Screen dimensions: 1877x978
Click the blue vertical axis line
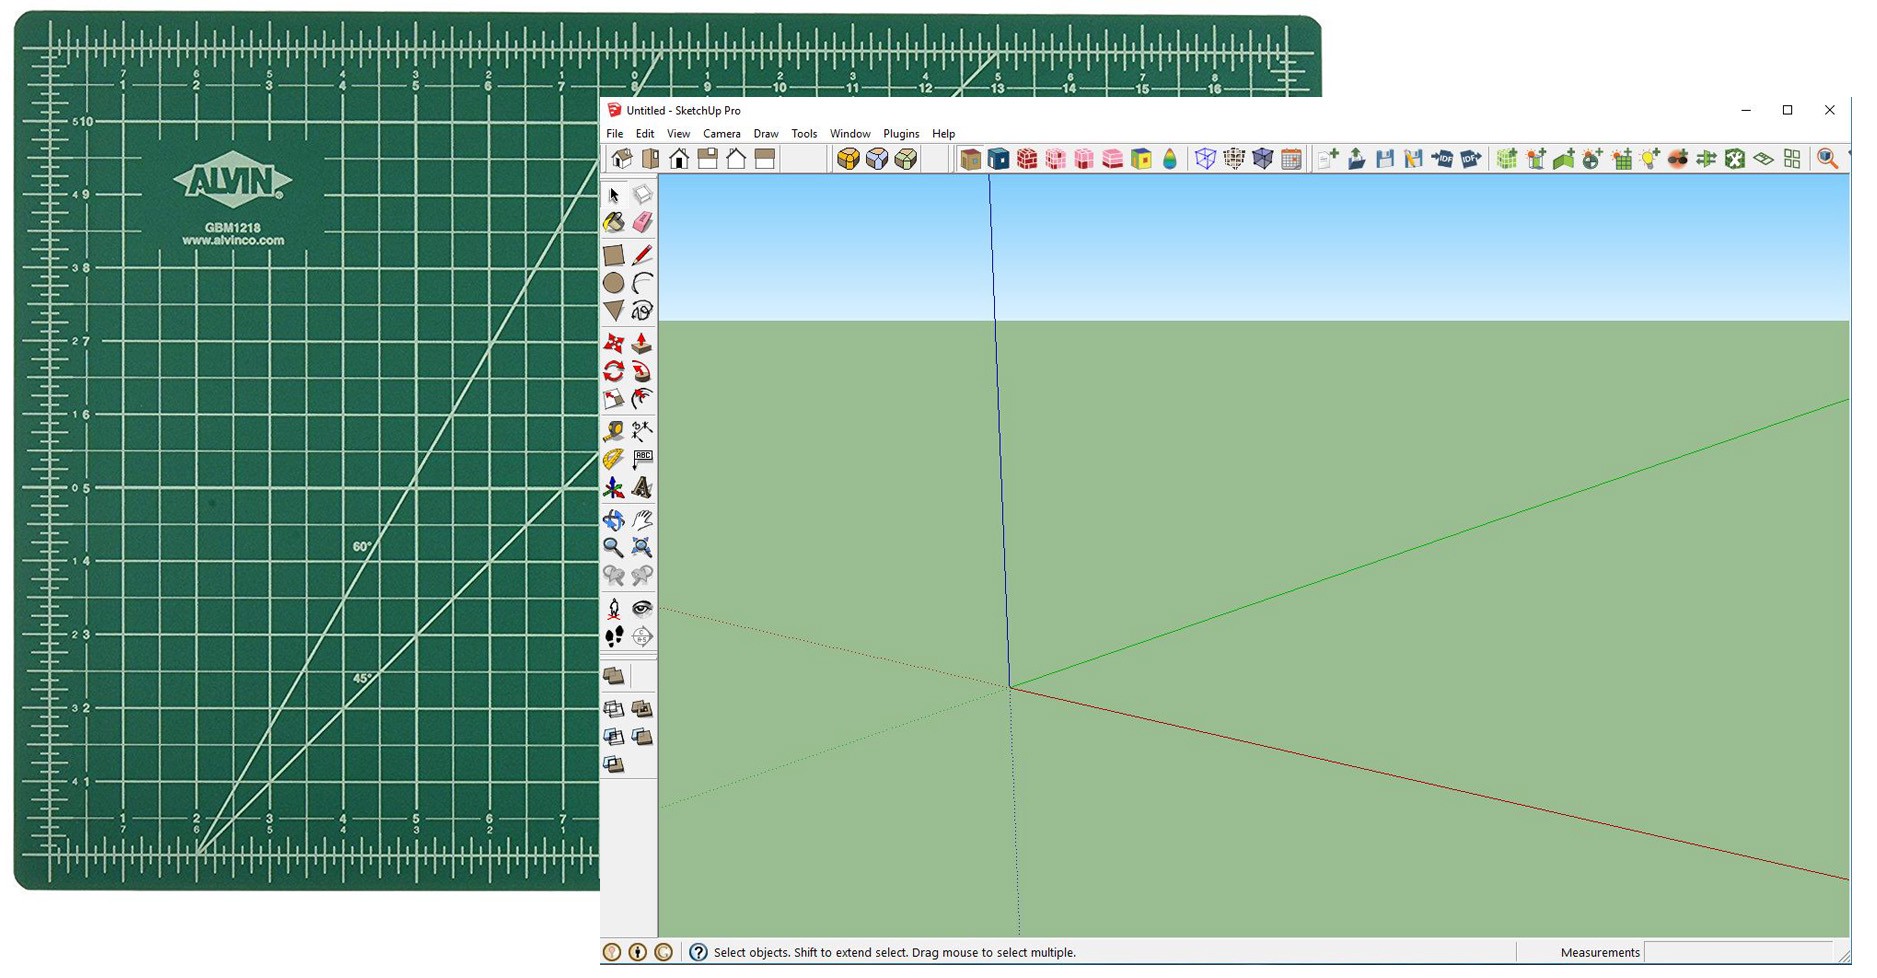(999, 430)
